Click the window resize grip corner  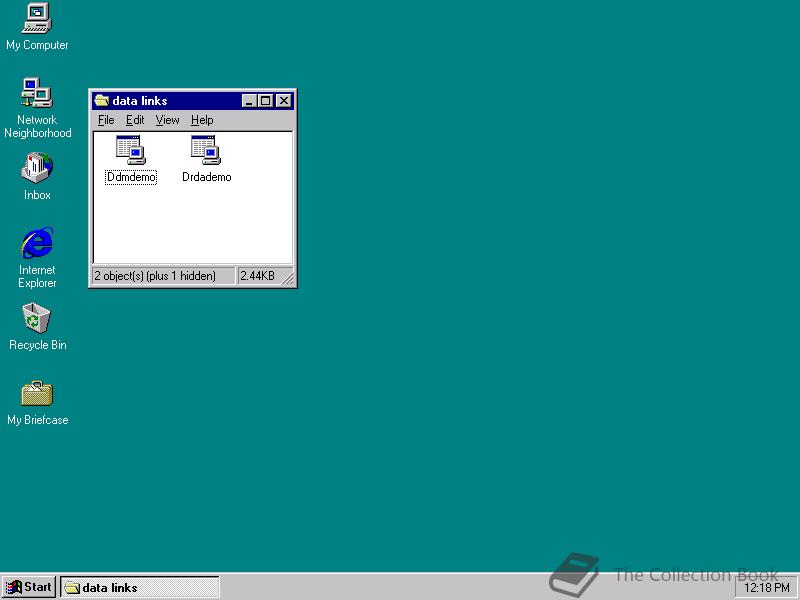[288, 278]
